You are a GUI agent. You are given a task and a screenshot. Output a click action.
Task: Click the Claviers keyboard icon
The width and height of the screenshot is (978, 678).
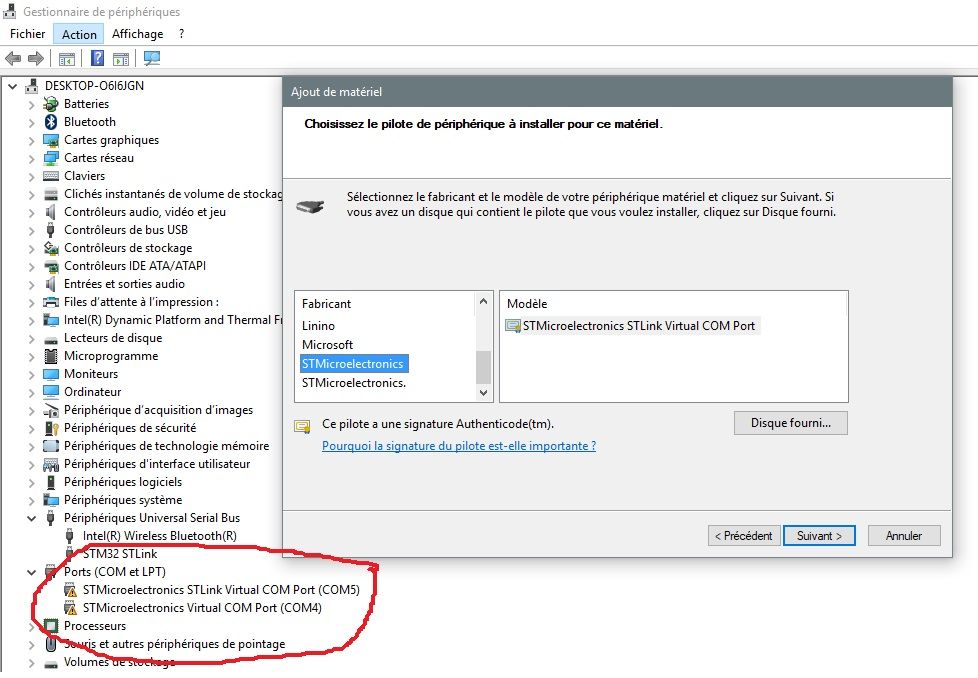(x=51, y=176)
